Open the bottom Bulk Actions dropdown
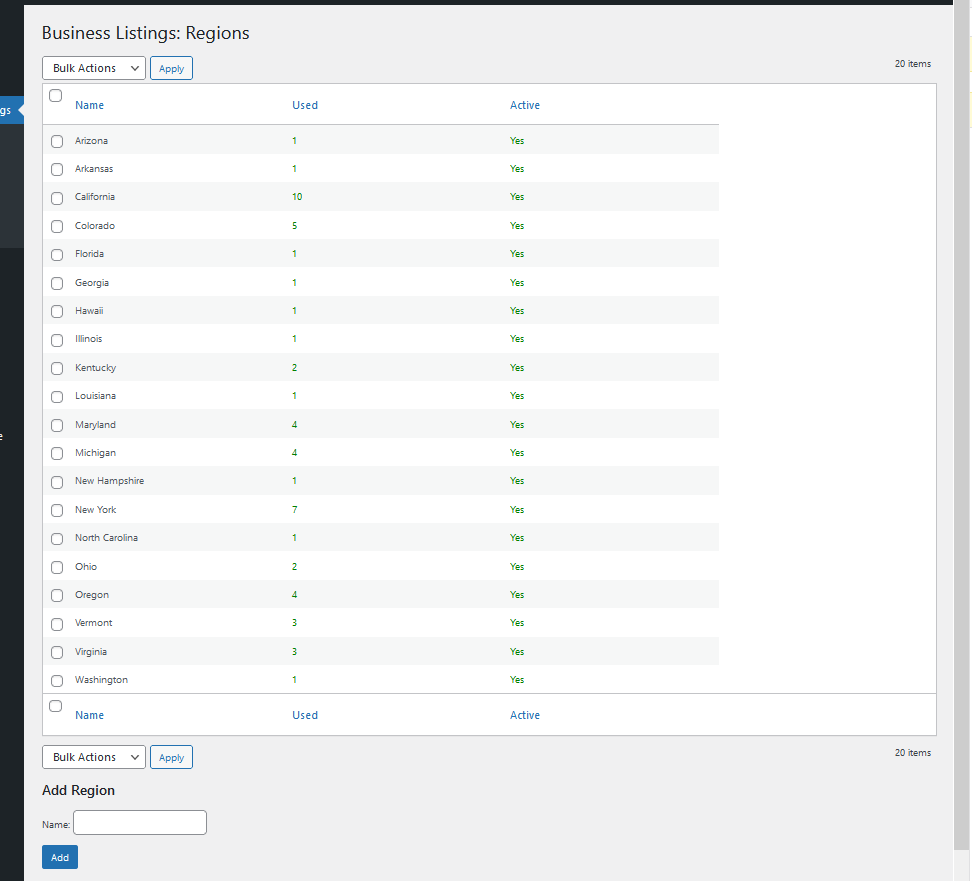Screen dimensions: 972x881 pyautogui.click(x=93, y=757)
